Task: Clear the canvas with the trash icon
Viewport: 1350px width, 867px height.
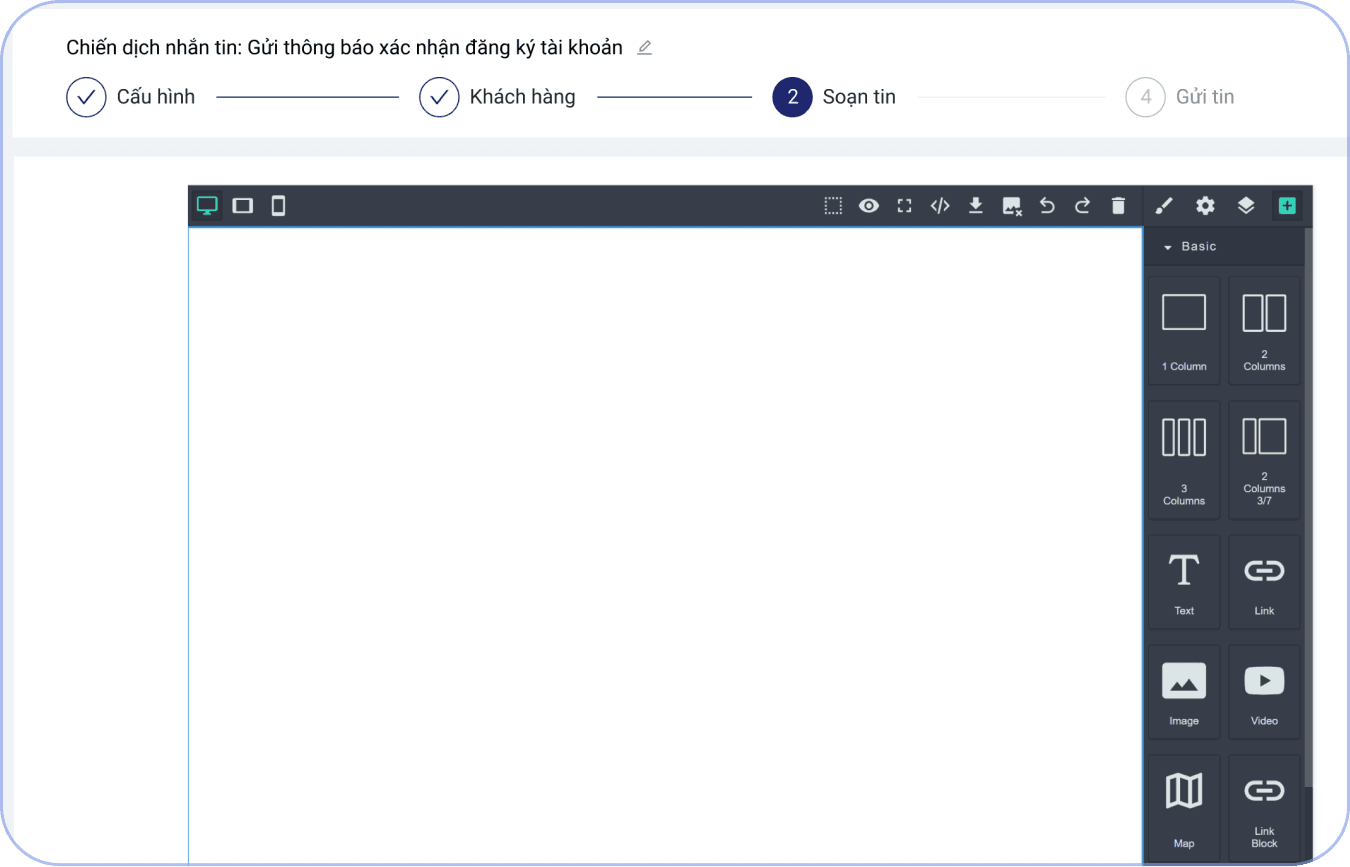Action: pos(1118,205)
